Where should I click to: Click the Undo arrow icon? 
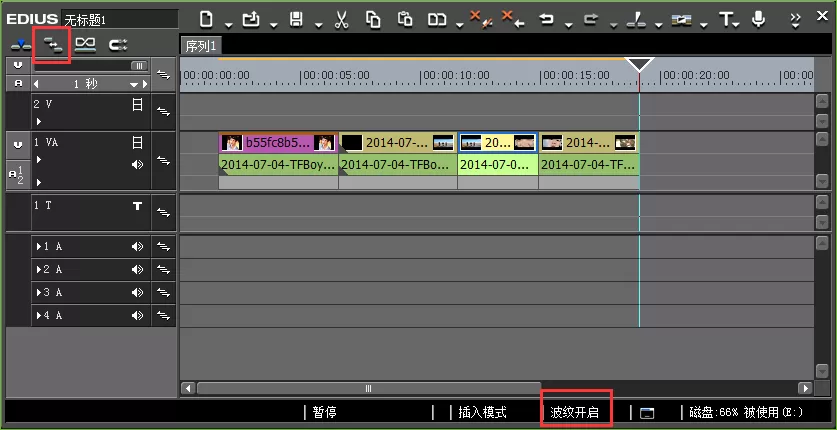[x=547, y=20]
